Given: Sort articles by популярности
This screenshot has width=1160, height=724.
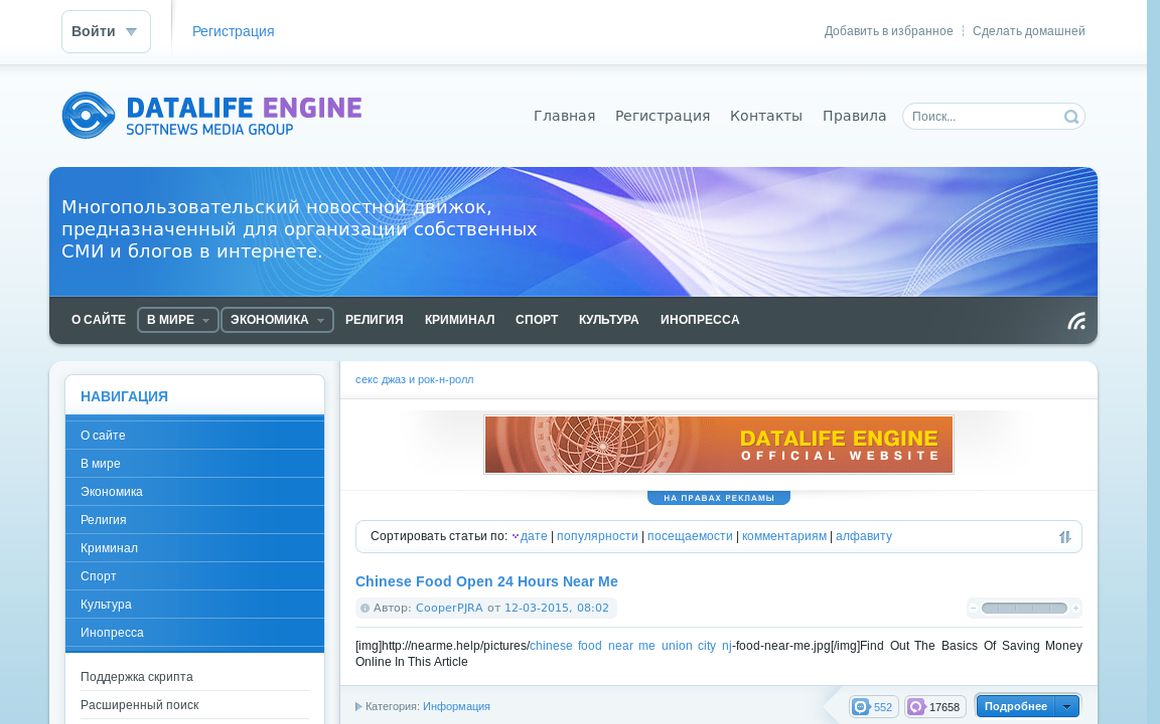Looking at the screenshot, I should tap(598, 536).
